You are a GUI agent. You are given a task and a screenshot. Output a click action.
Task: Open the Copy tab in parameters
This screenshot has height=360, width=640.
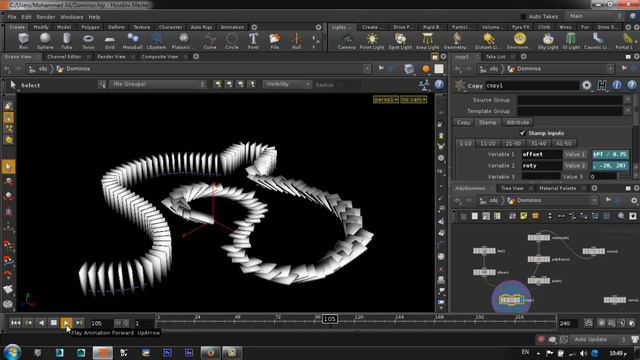(463, 122)
